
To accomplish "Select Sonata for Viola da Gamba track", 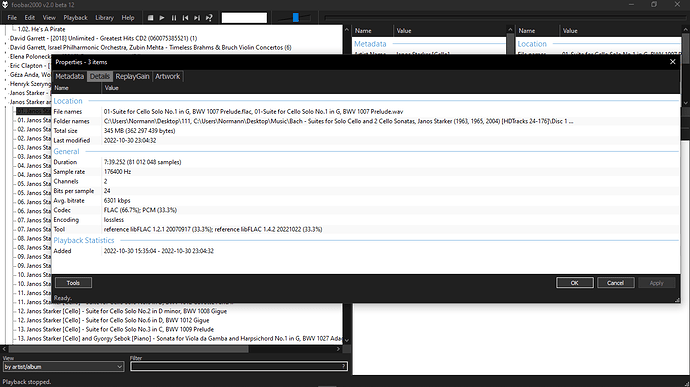I will tap(180, 339).
